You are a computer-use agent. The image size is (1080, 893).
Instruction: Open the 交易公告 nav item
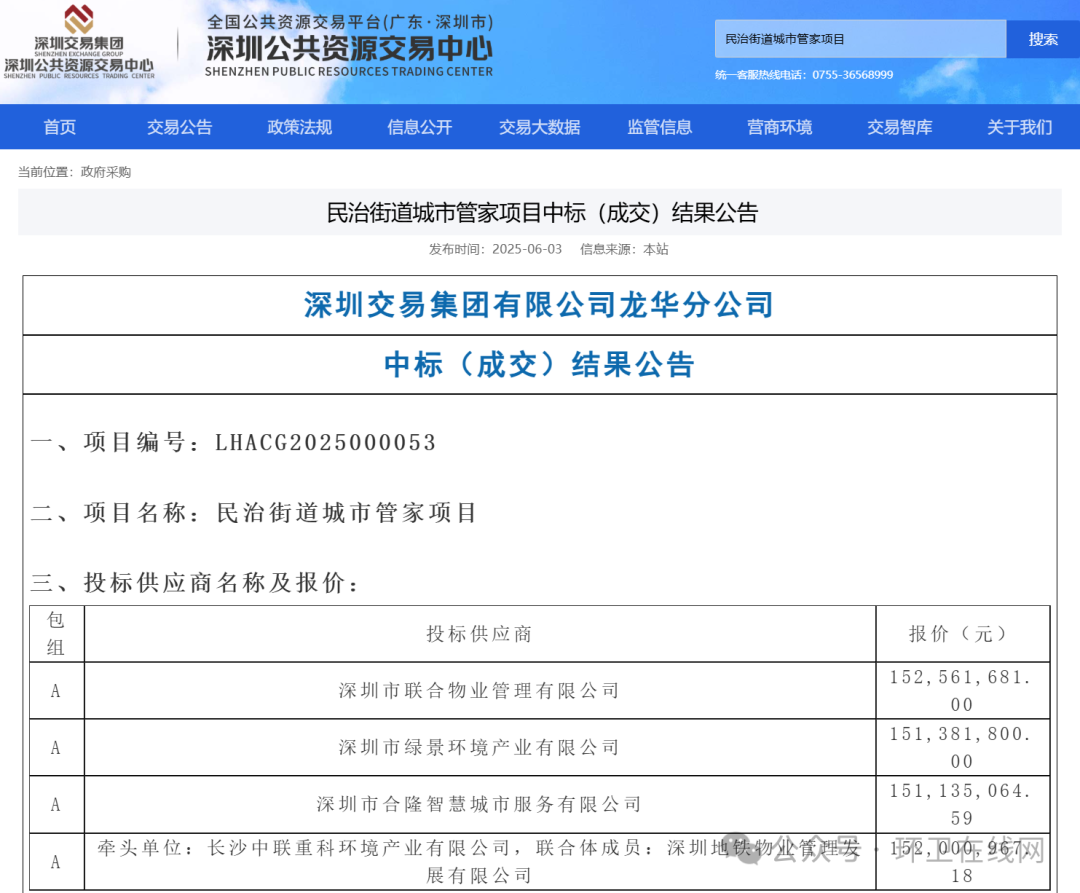(x=179, y=127)
